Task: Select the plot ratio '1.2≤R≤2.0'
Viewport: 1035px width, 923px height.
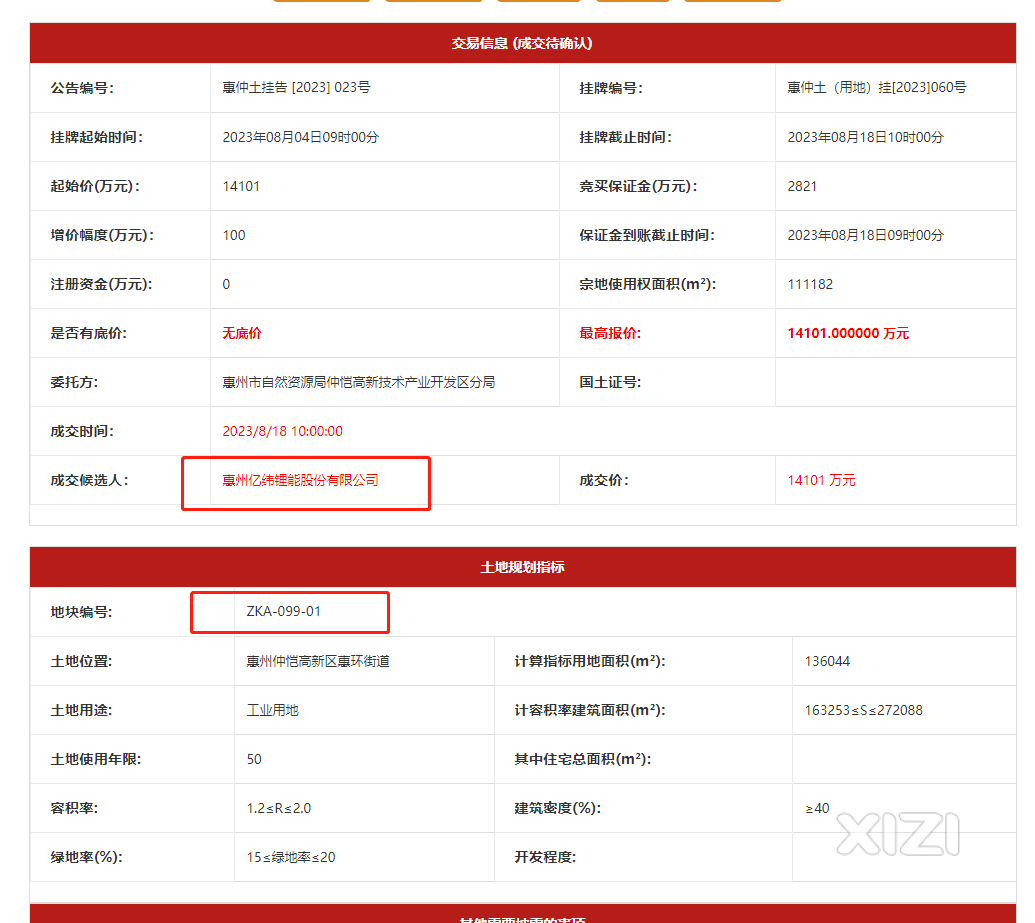Action: [x=279, y=808]
